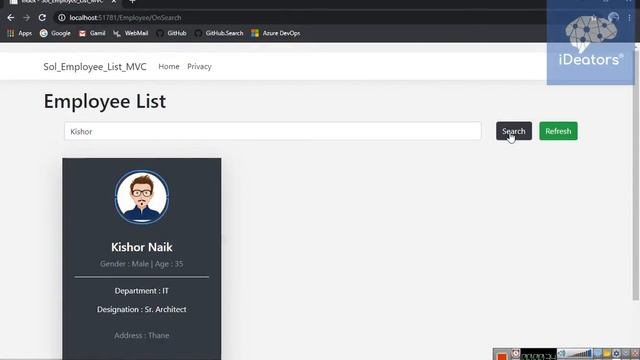Go to the Home nav link

tap(169, 67)
